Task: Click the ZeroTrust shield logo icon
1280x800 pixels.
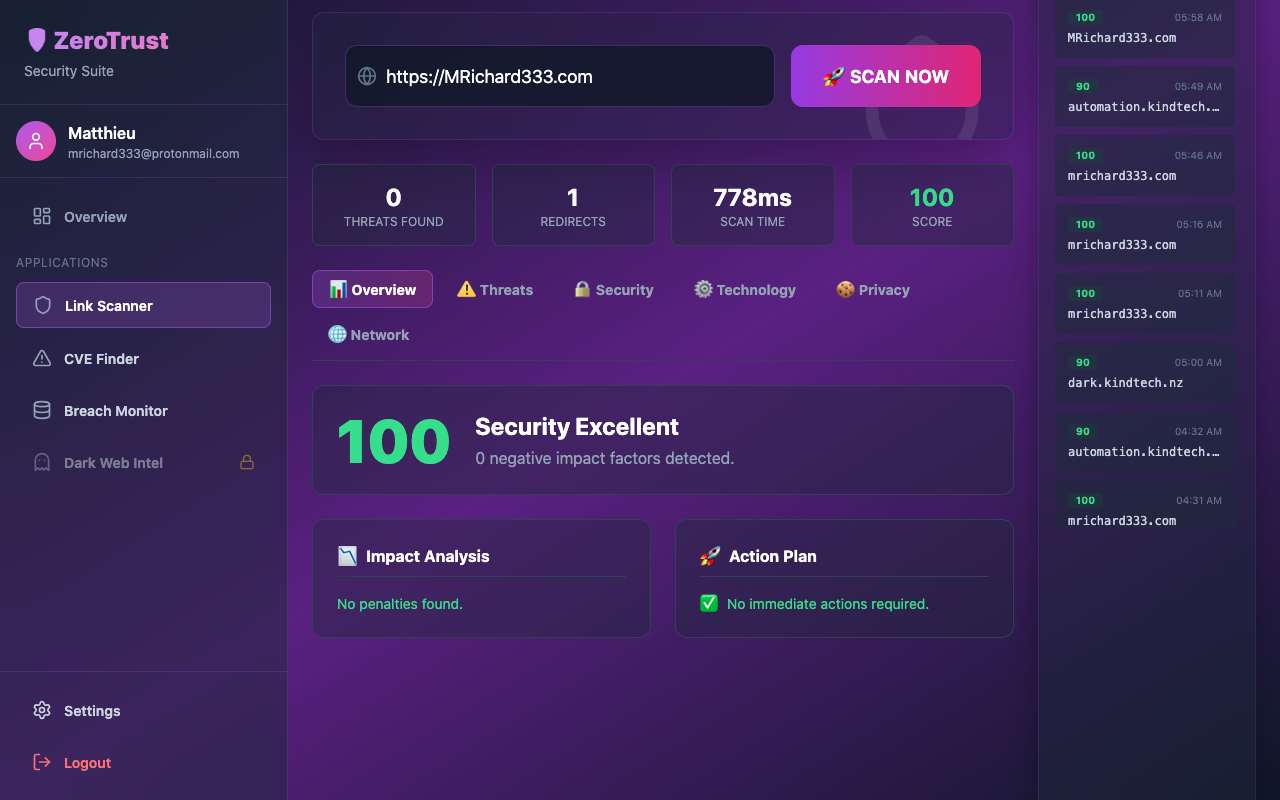Action: click(x=37, y=40)
